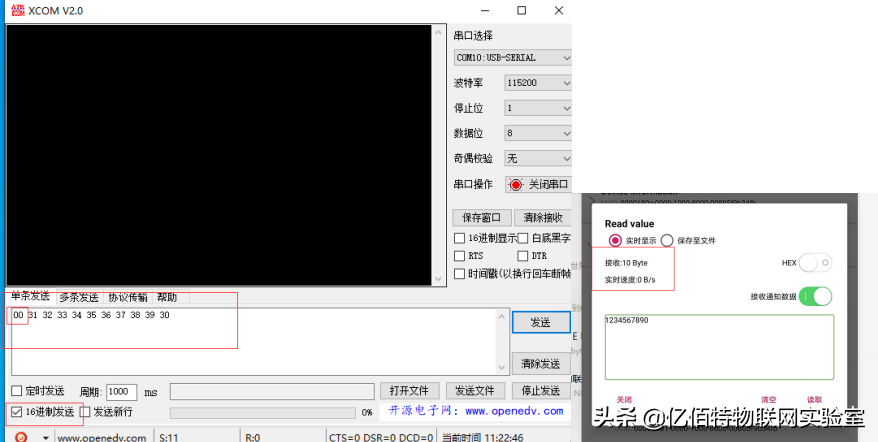878x442 pixels.
Task: Click the received data box showing 1234567890
Action: [x=719, y=347]
